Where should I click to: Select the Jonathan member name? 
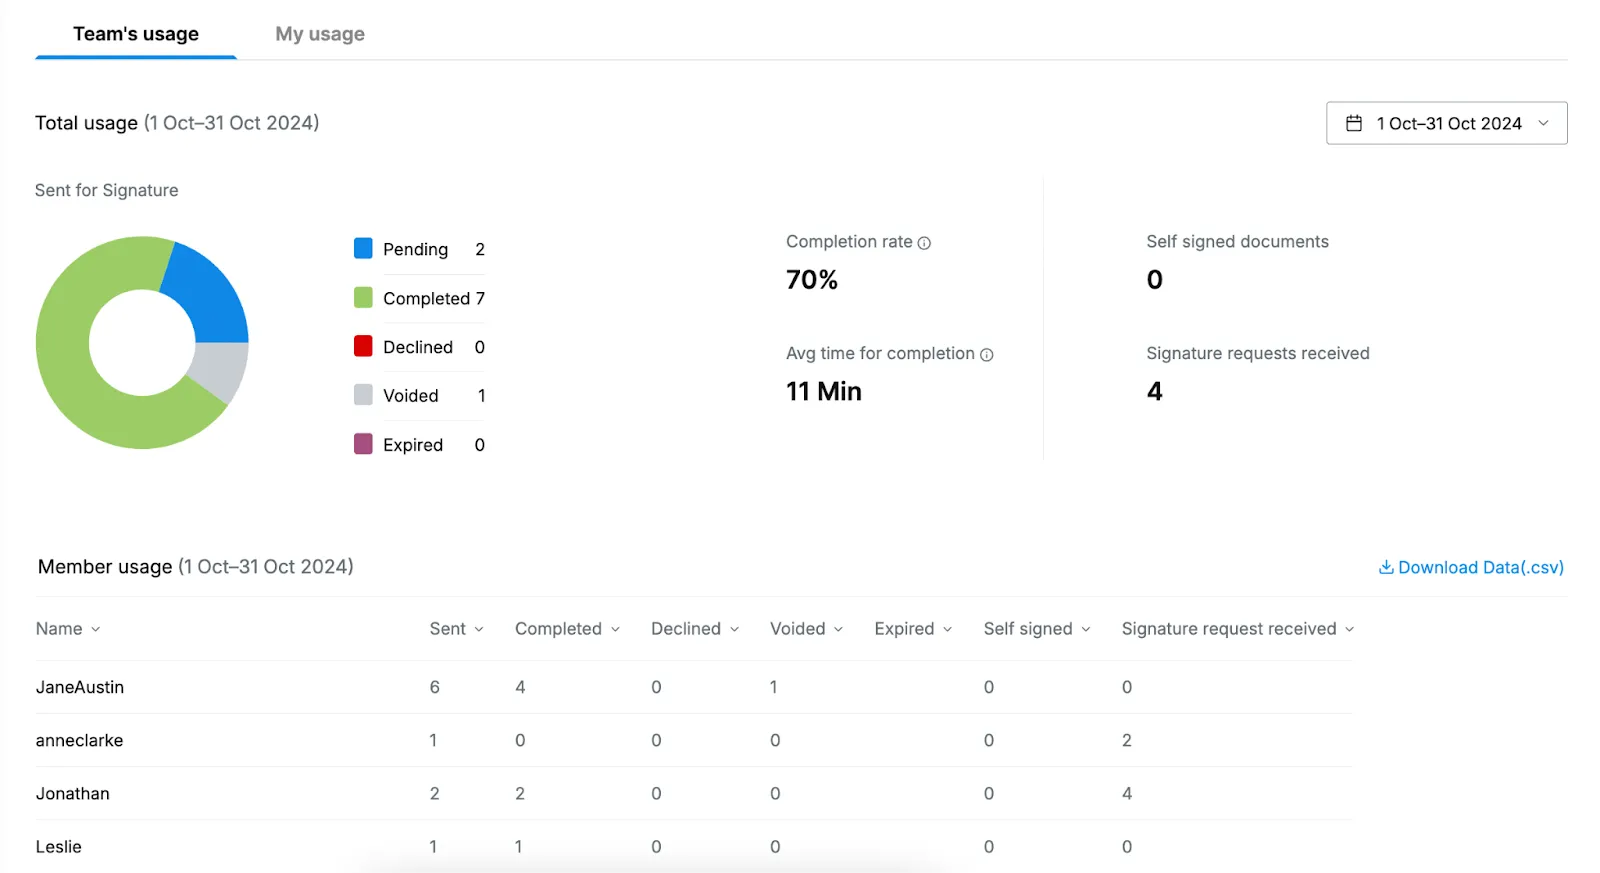(73, 793)
